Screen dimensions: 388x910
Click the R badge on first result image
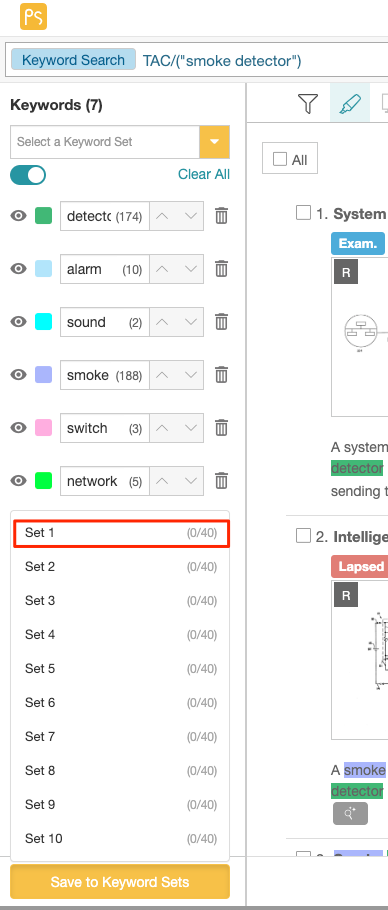tap(346, 272)
